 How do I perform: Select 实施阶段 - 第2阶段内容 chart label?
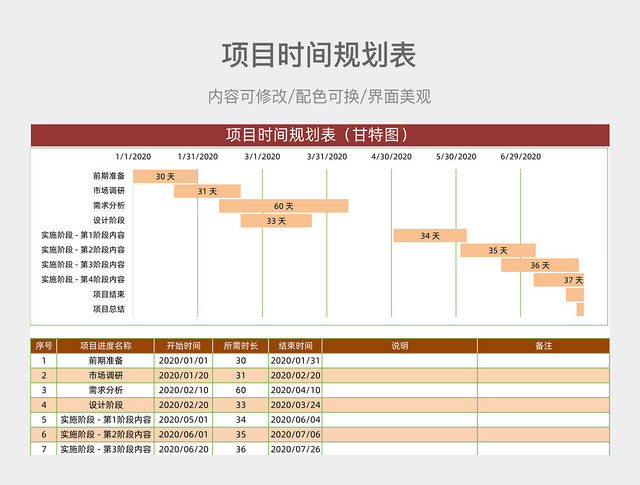[83, 250]
